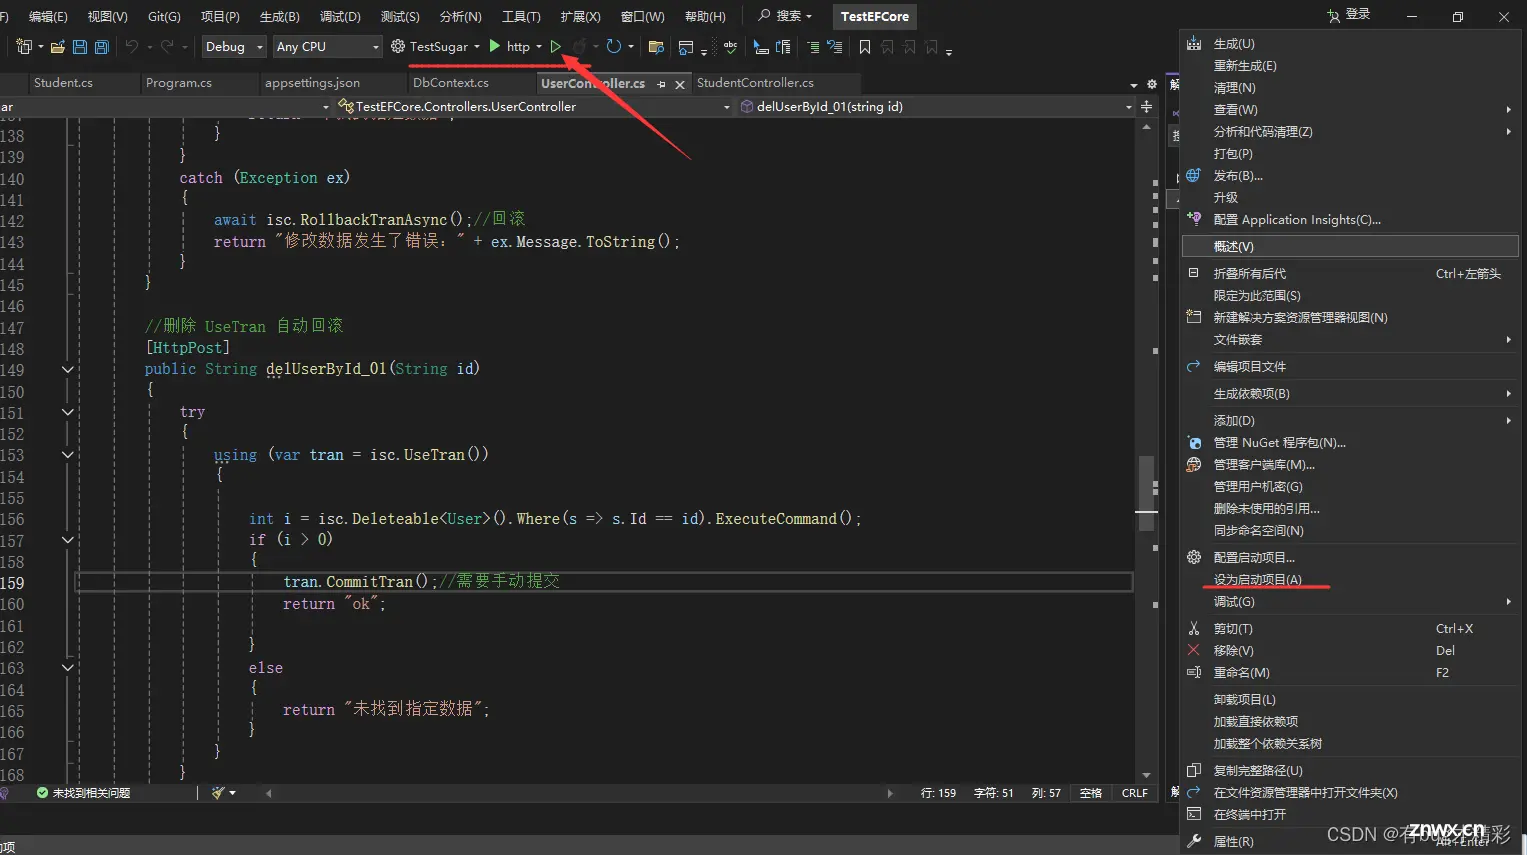Save the current file with toolbar icon
This screenshot has width=1527, height=855.
[x=80, y=47]
